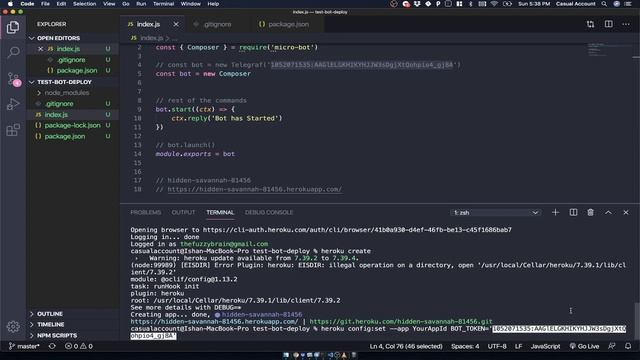Open the Extensions view
The image size is (640, 360).
(x=13, y=130)
